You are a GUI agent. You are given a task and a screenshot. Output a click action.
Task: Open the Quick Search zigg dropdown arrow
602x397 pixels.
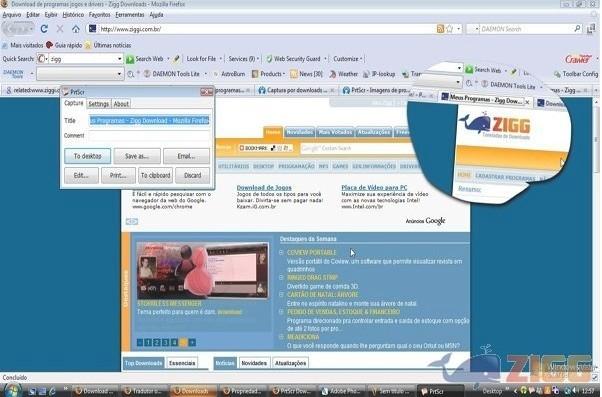click(119, 59)
